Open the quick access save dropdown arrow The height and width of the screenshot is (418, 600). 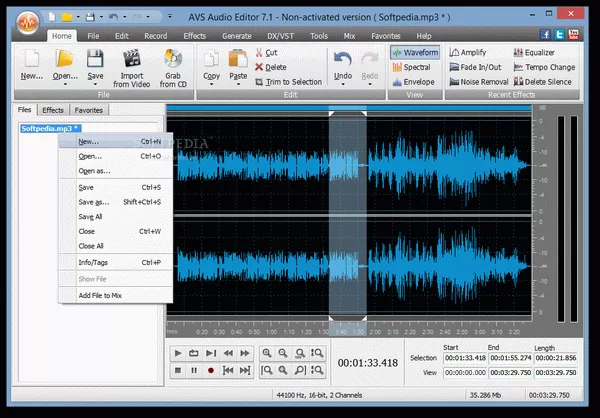pos(101,17)
